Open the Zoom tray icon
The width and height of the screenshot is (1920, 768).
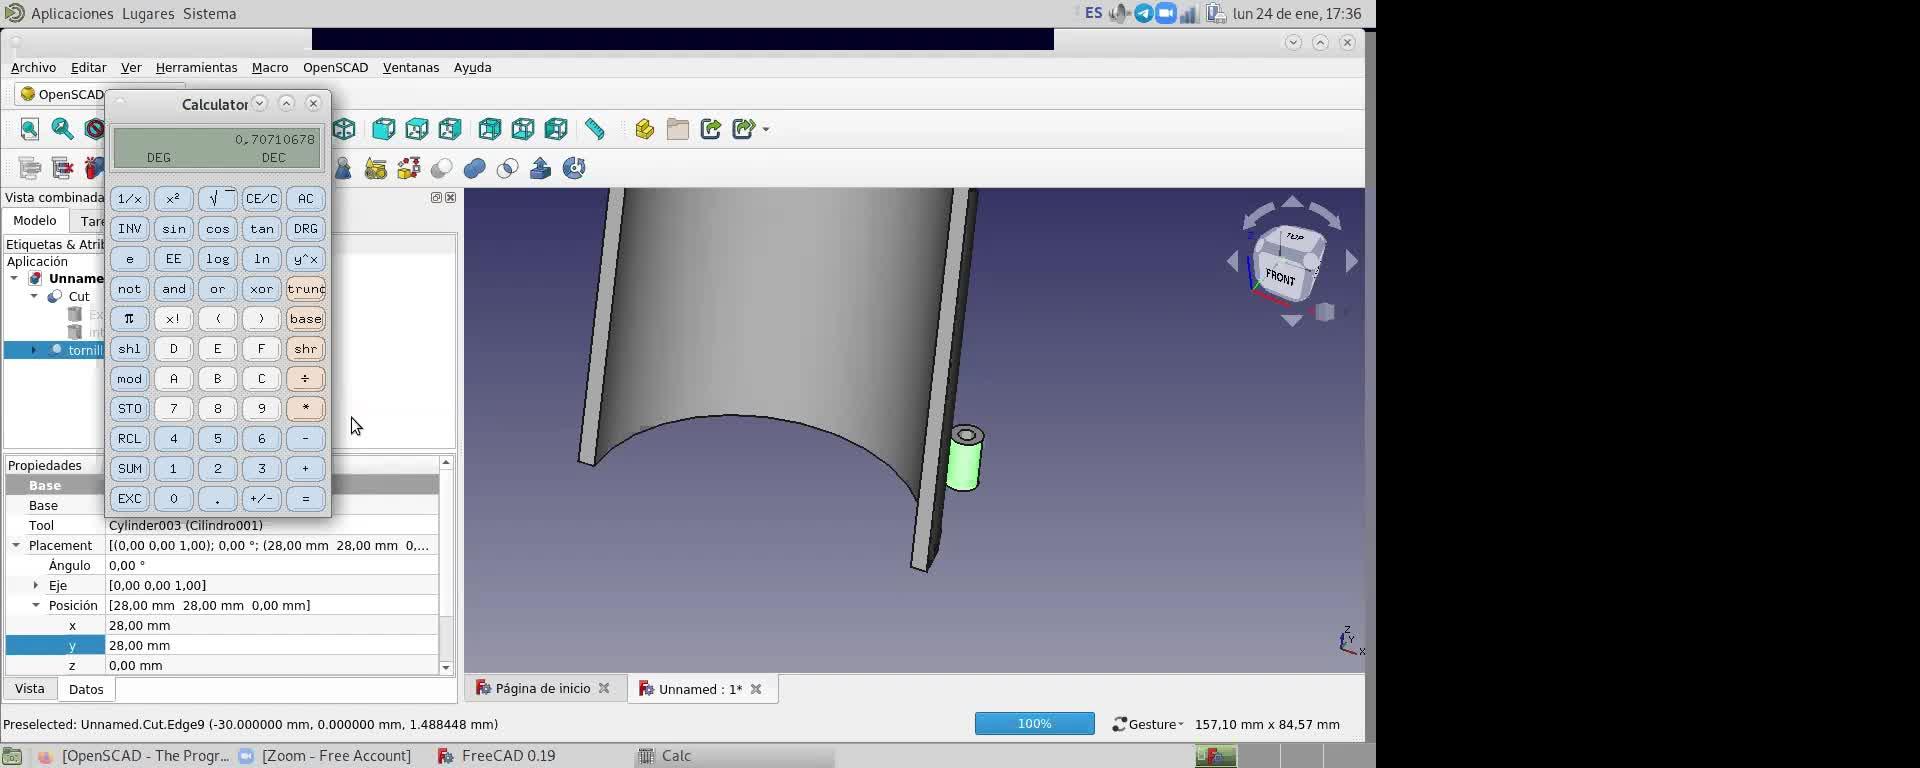click(x=1165, y=13)
